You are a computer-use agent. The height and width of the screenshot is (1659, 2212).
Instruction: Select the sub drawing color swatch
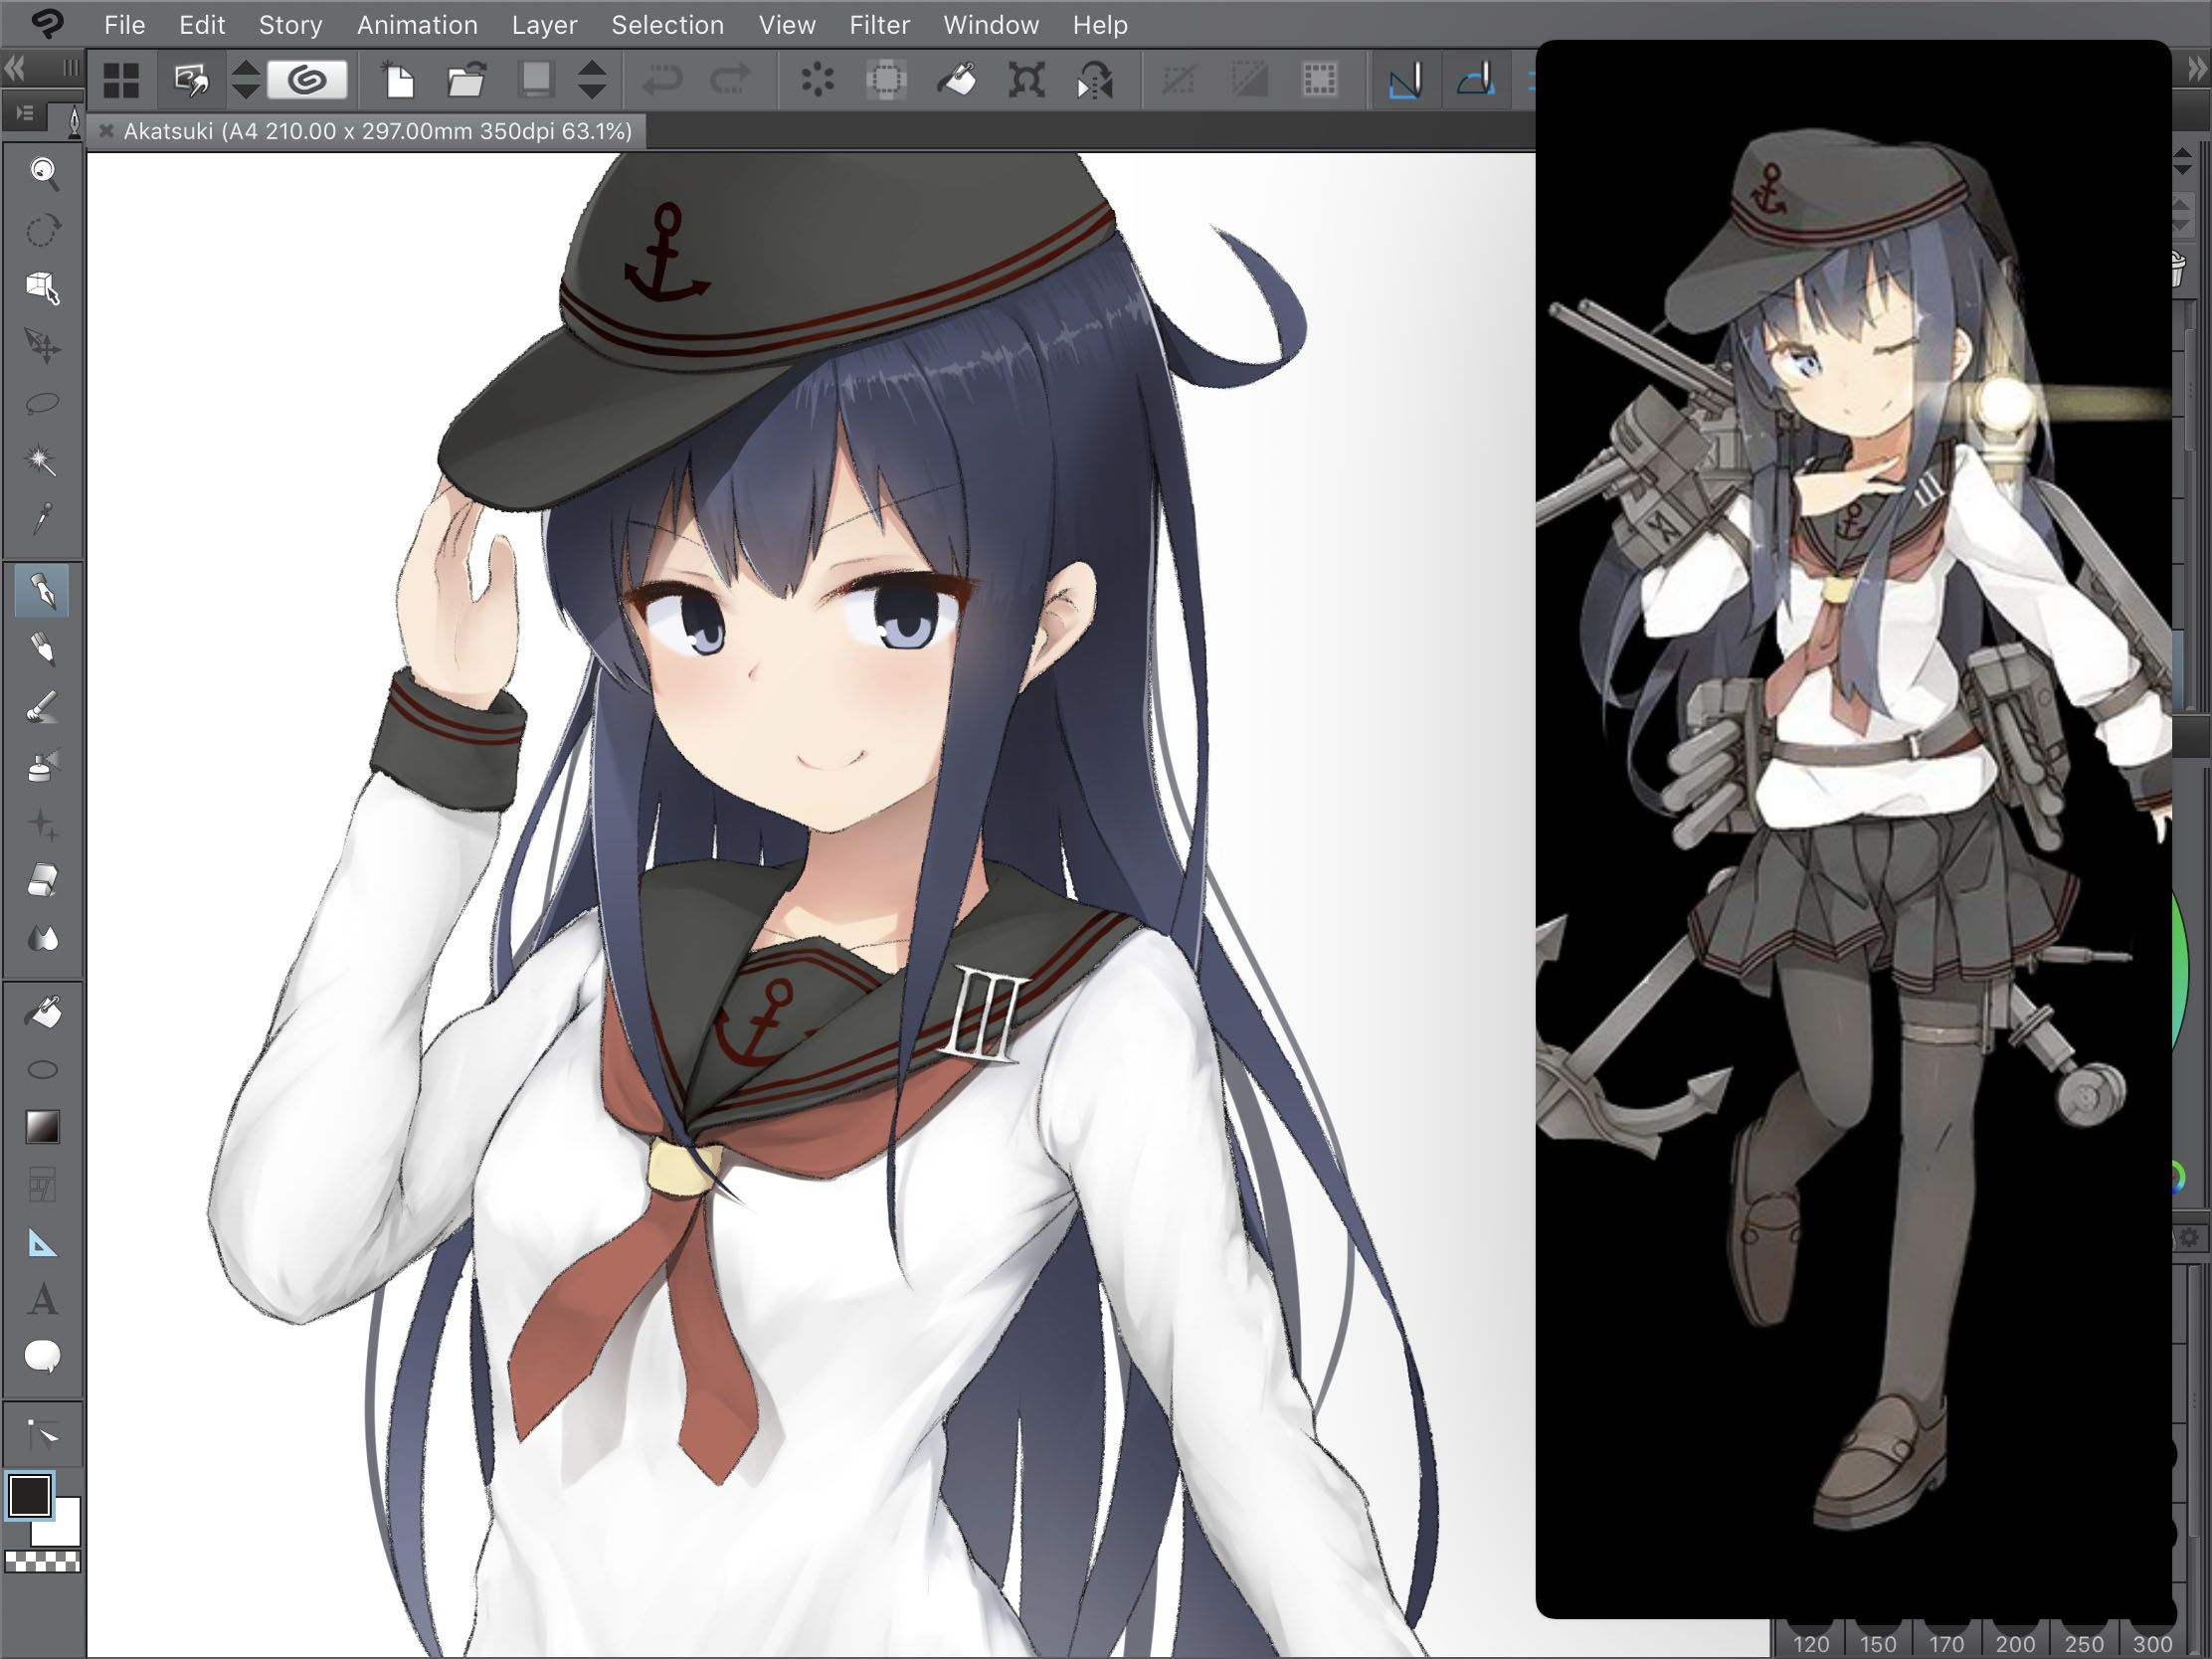tap(62, 1526)
